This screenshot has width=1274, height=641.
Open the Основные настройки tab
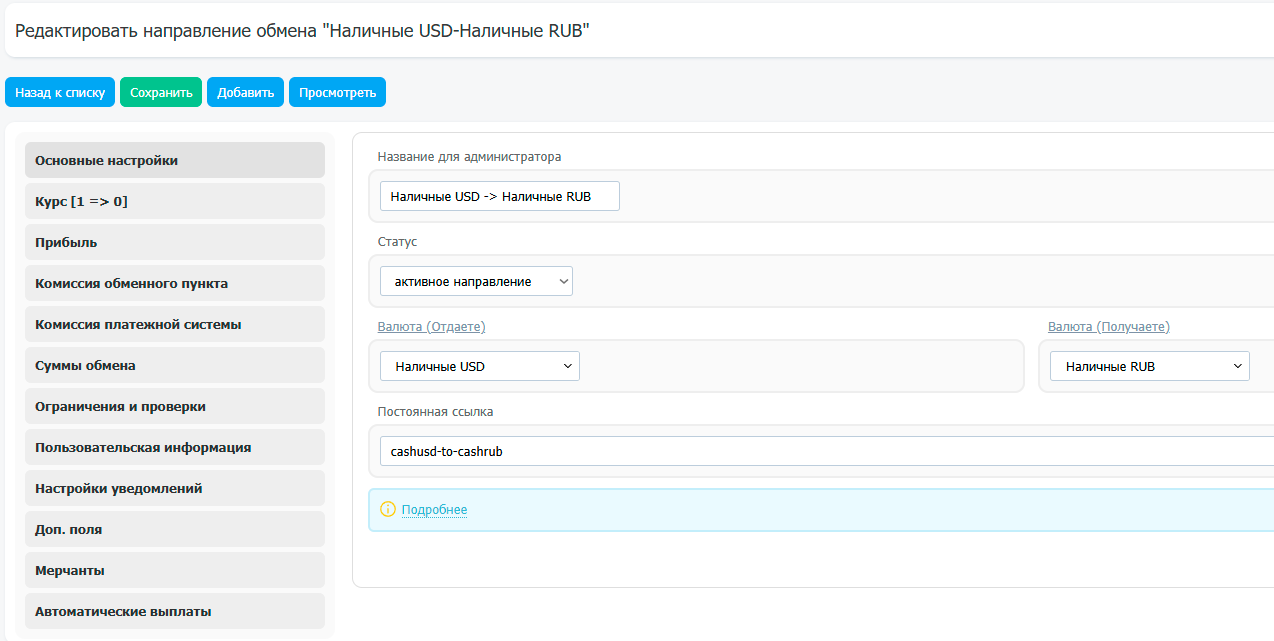click(175, 160)
